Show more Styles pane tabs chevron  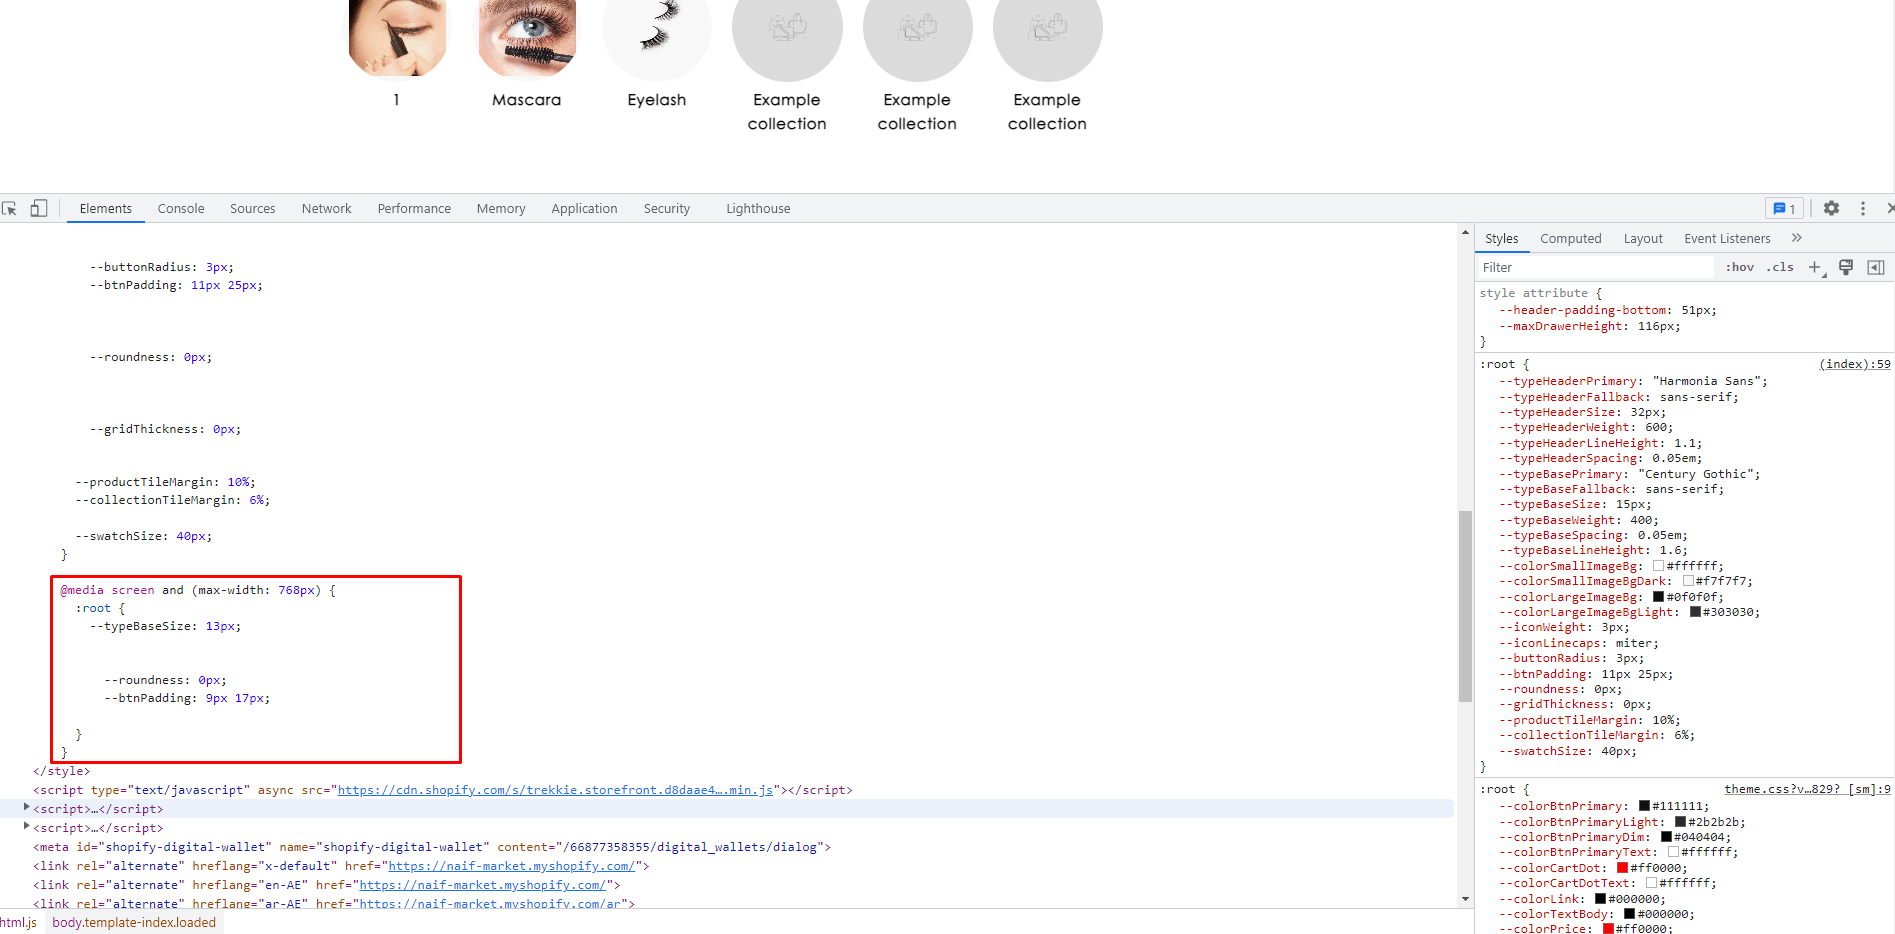pos(1797,238)
